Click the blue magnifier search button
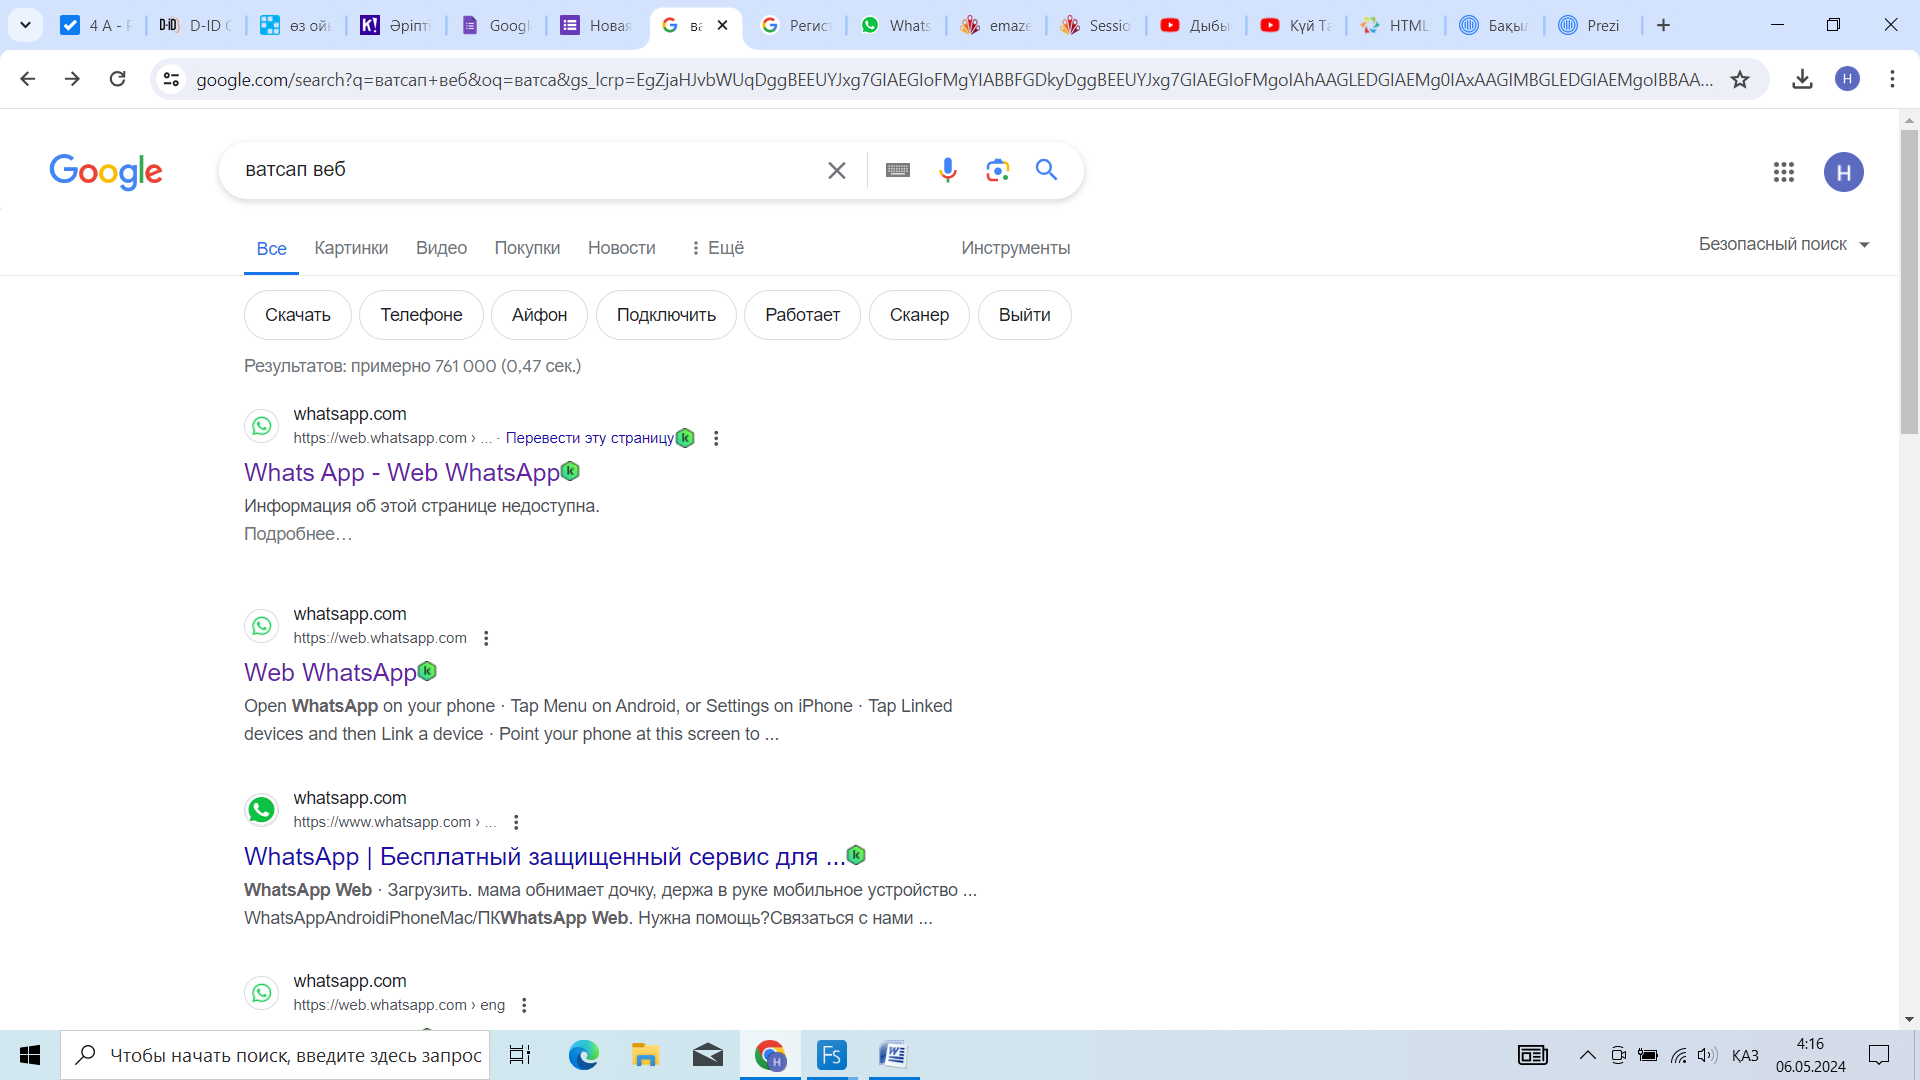This screenshot has height=1080, width=1920. (1046, 170)
